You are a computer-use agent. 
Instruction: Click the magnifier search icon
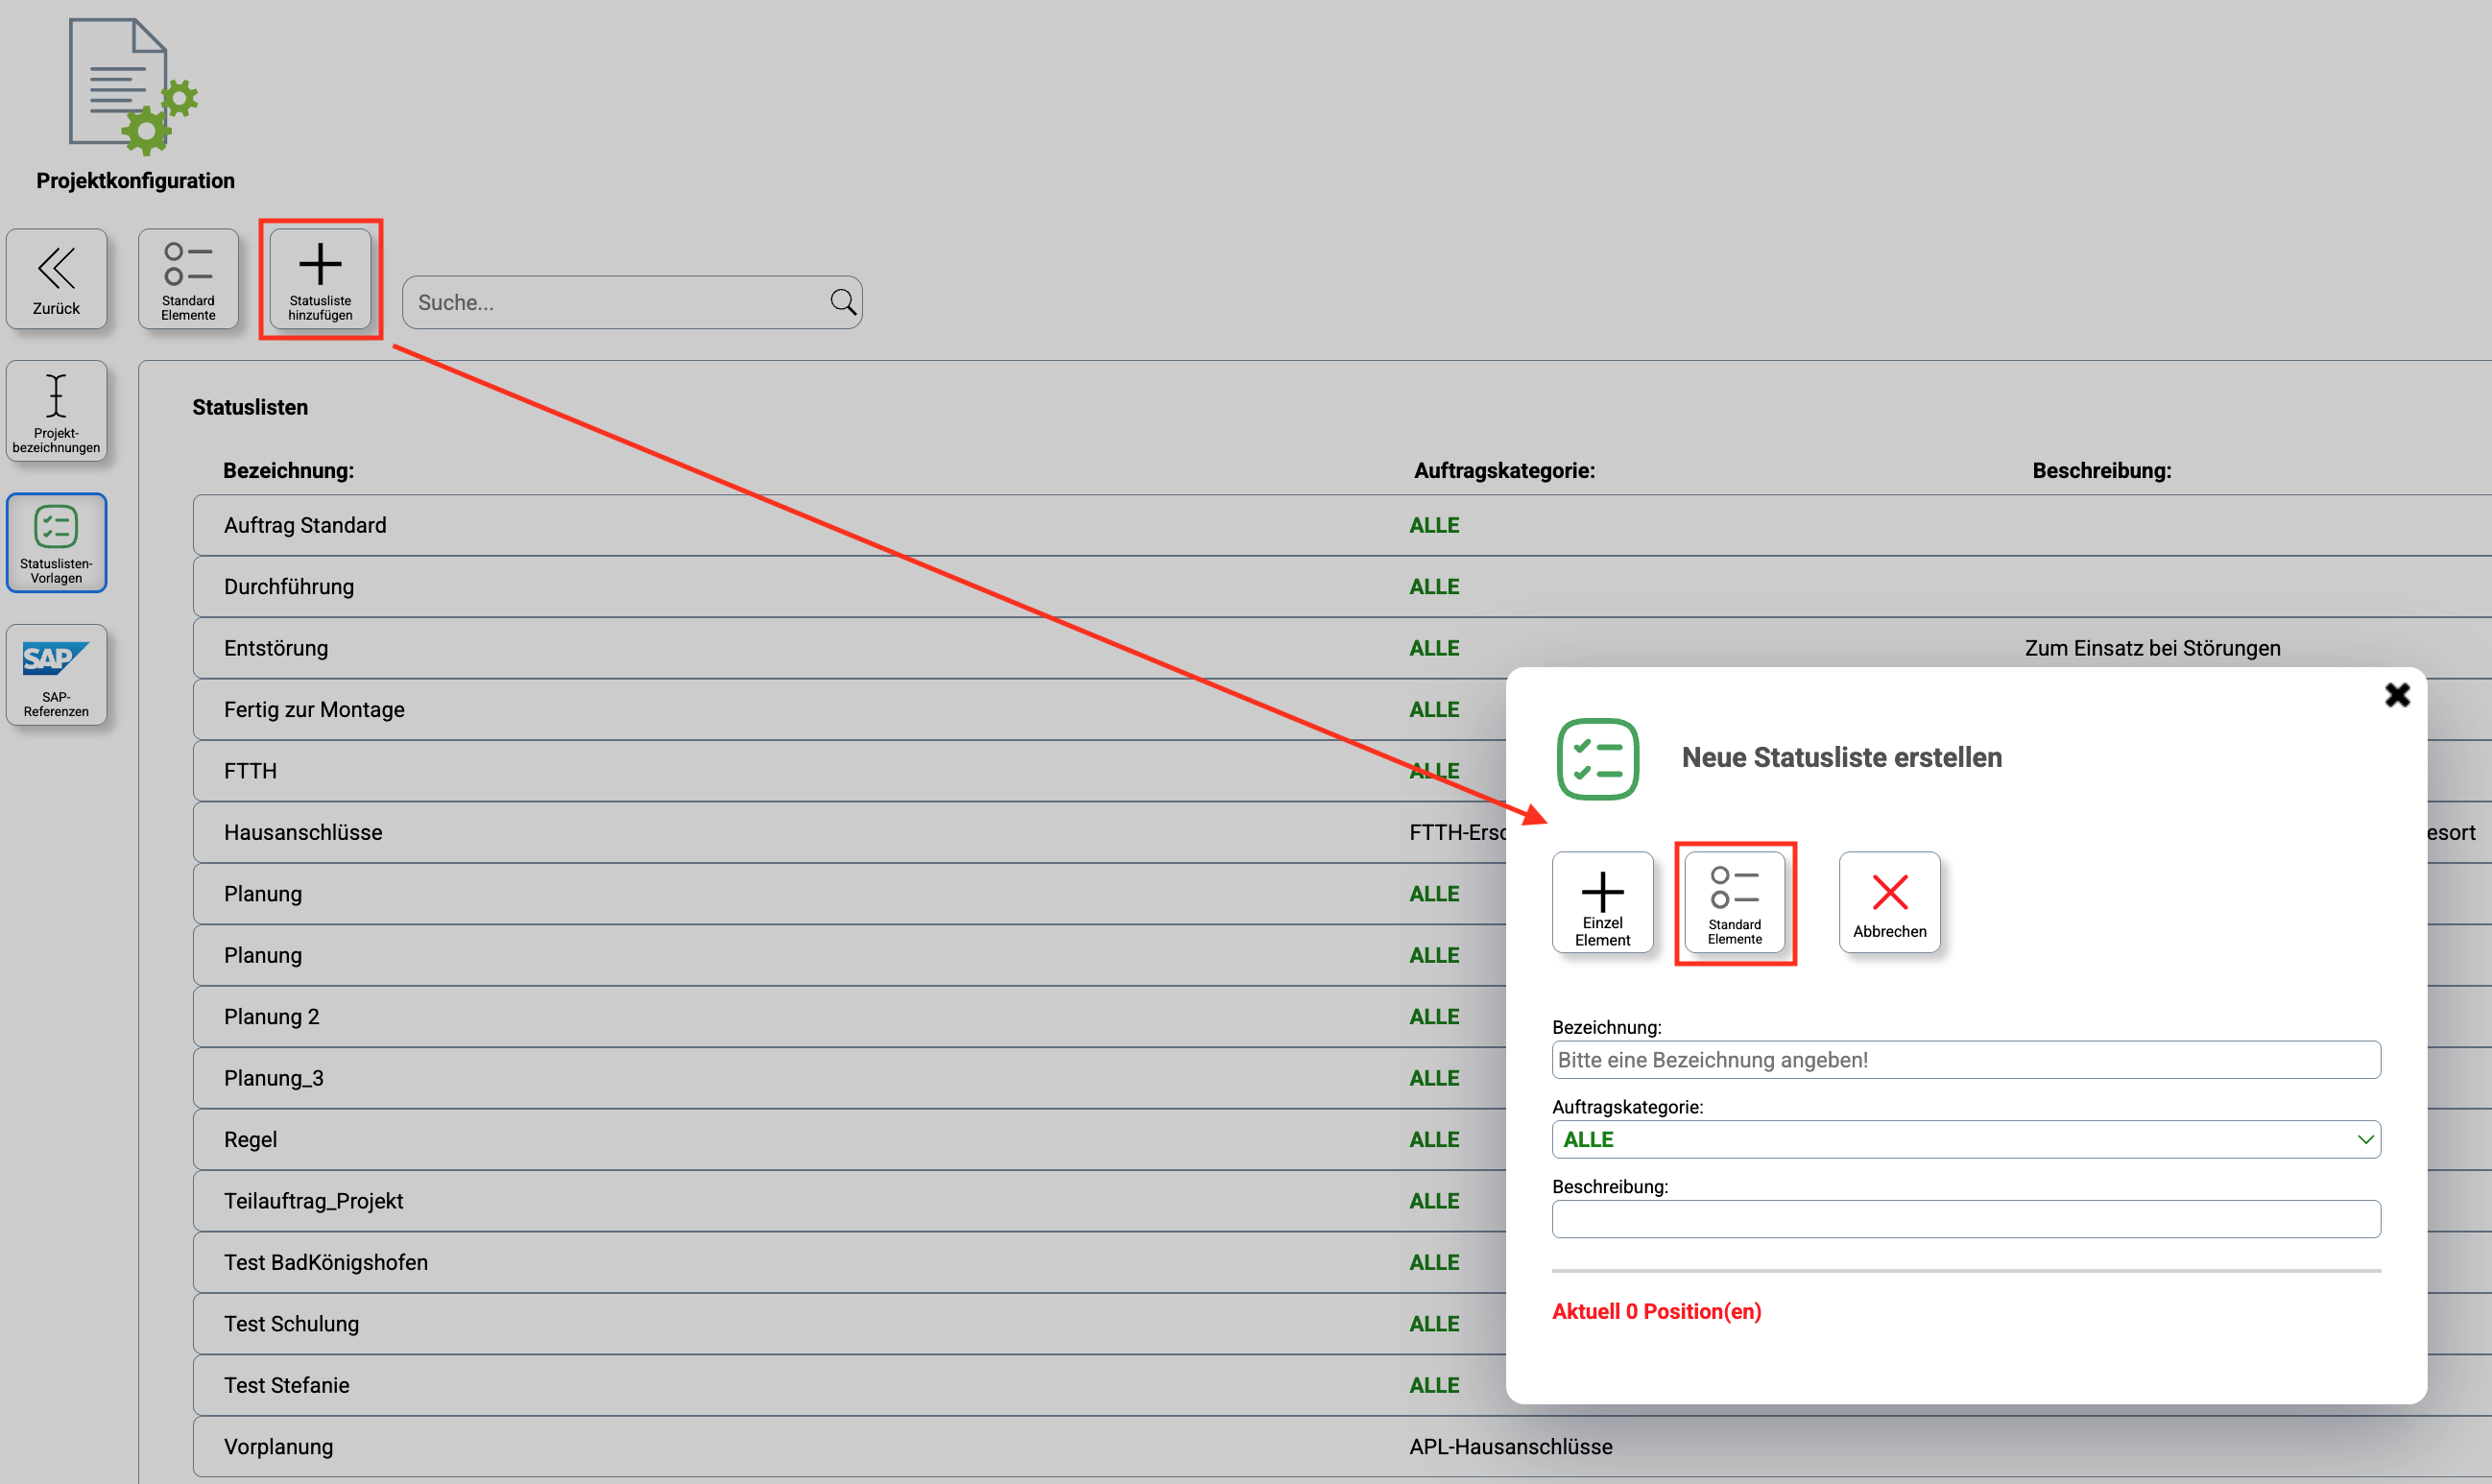tap(843, 301)
